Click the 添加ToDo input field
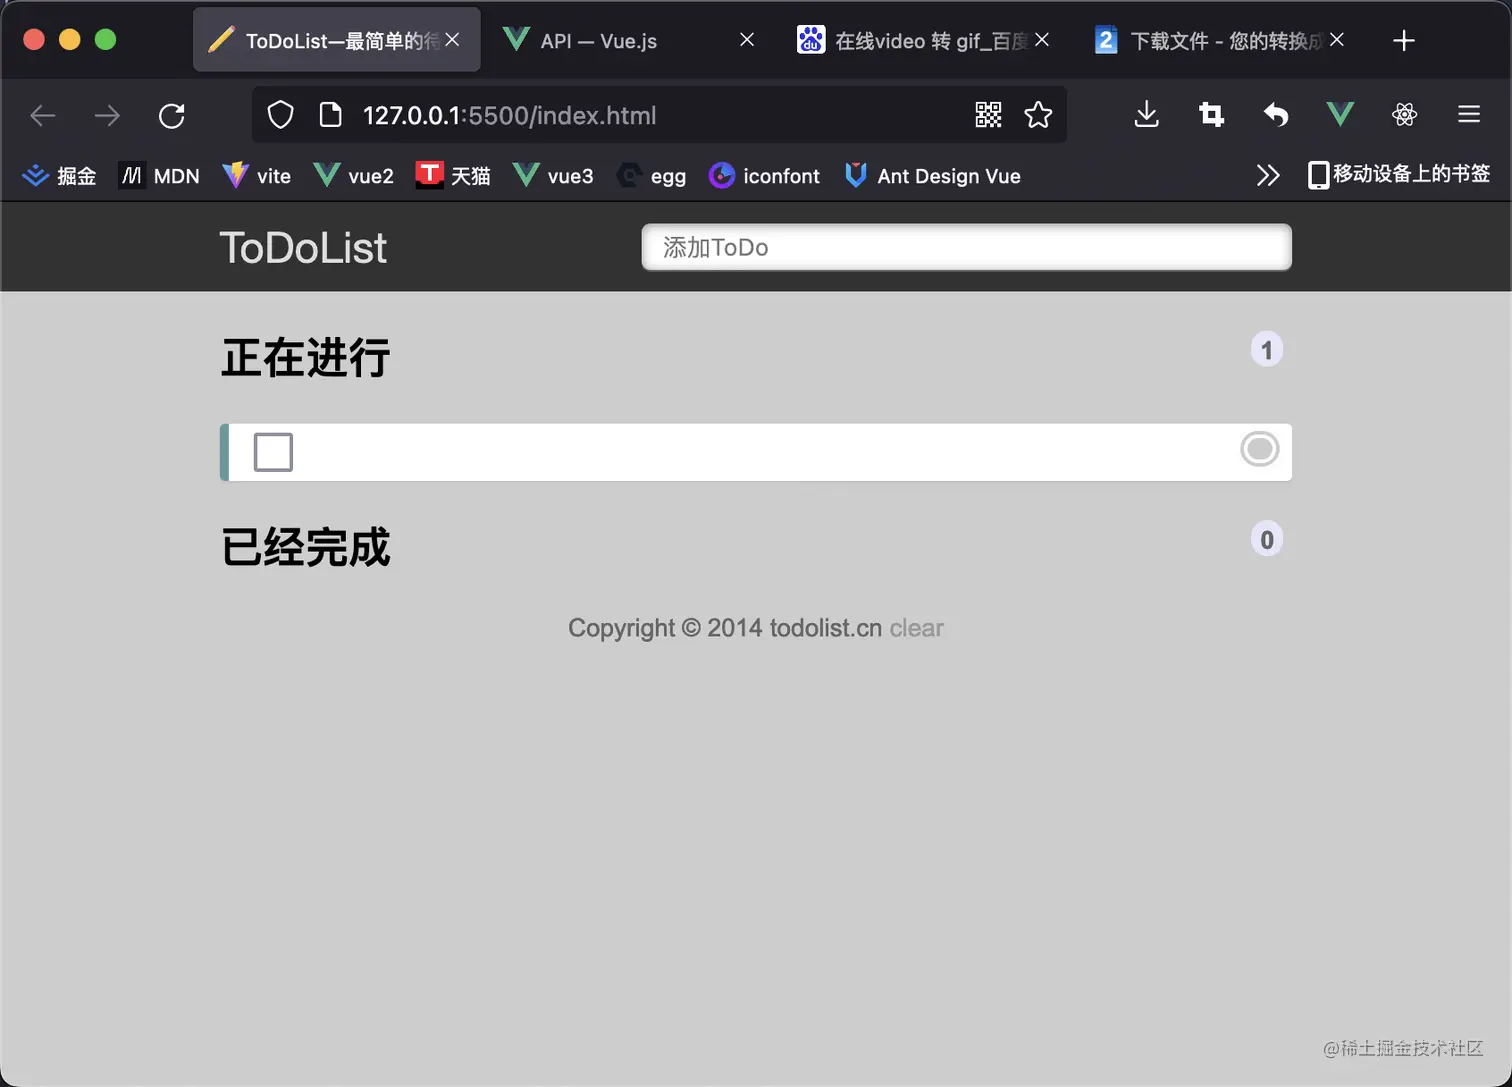The width and height of the screenshot is (1512, 1087). pyautogui.click(x=966, y=247)
